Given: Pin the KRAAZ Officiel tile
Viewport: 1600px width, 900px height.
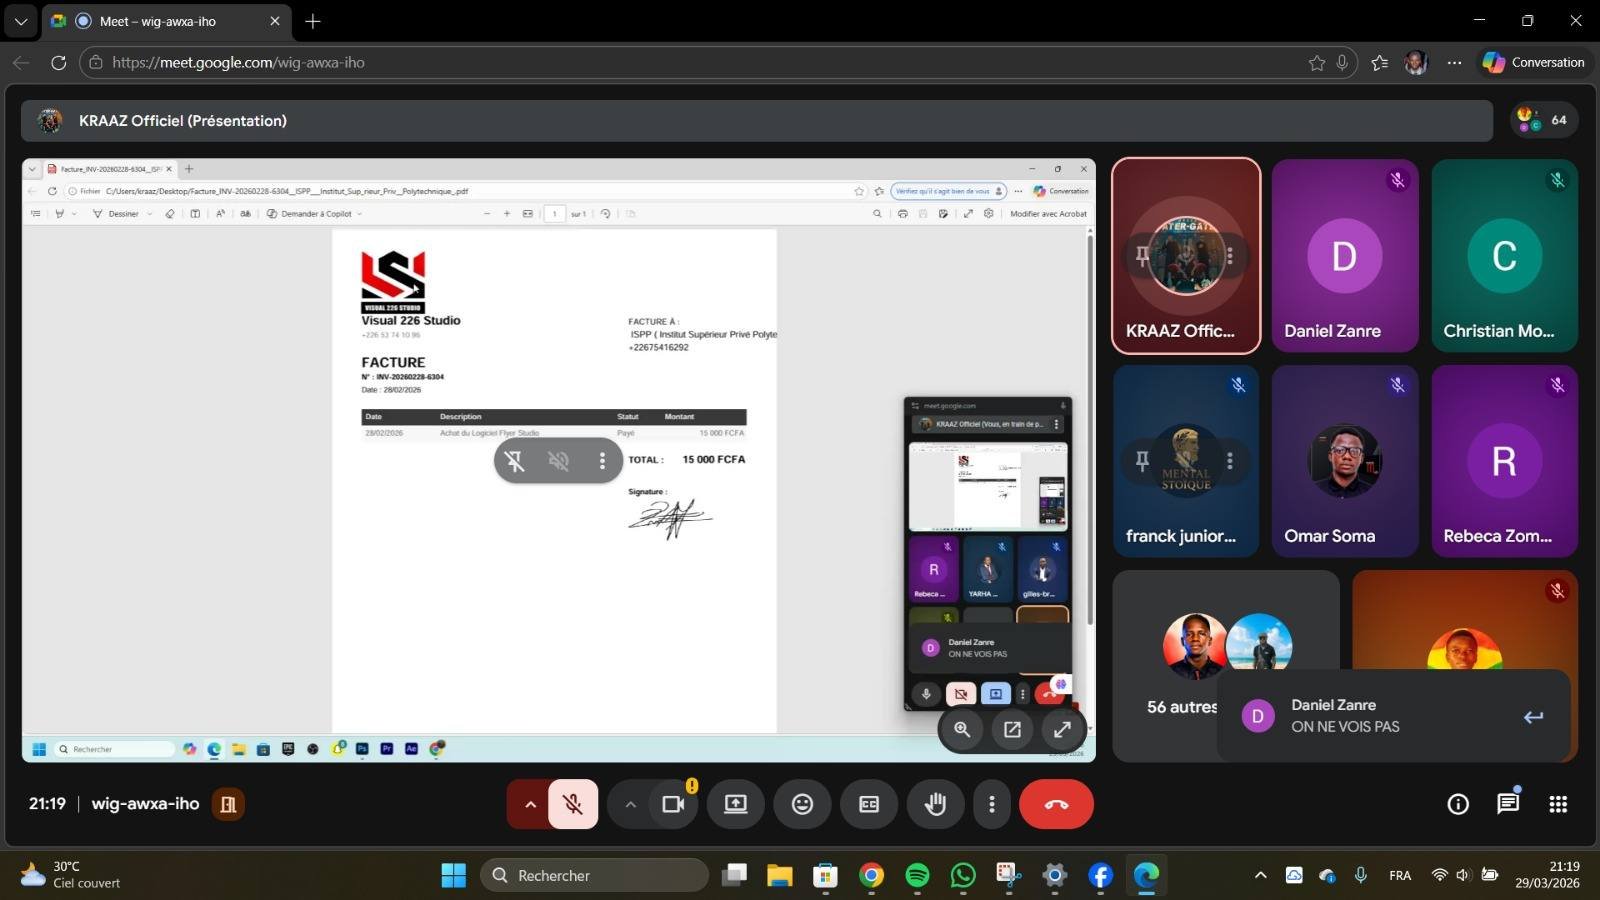Looking at the screenshot, I should (1142, 256).
